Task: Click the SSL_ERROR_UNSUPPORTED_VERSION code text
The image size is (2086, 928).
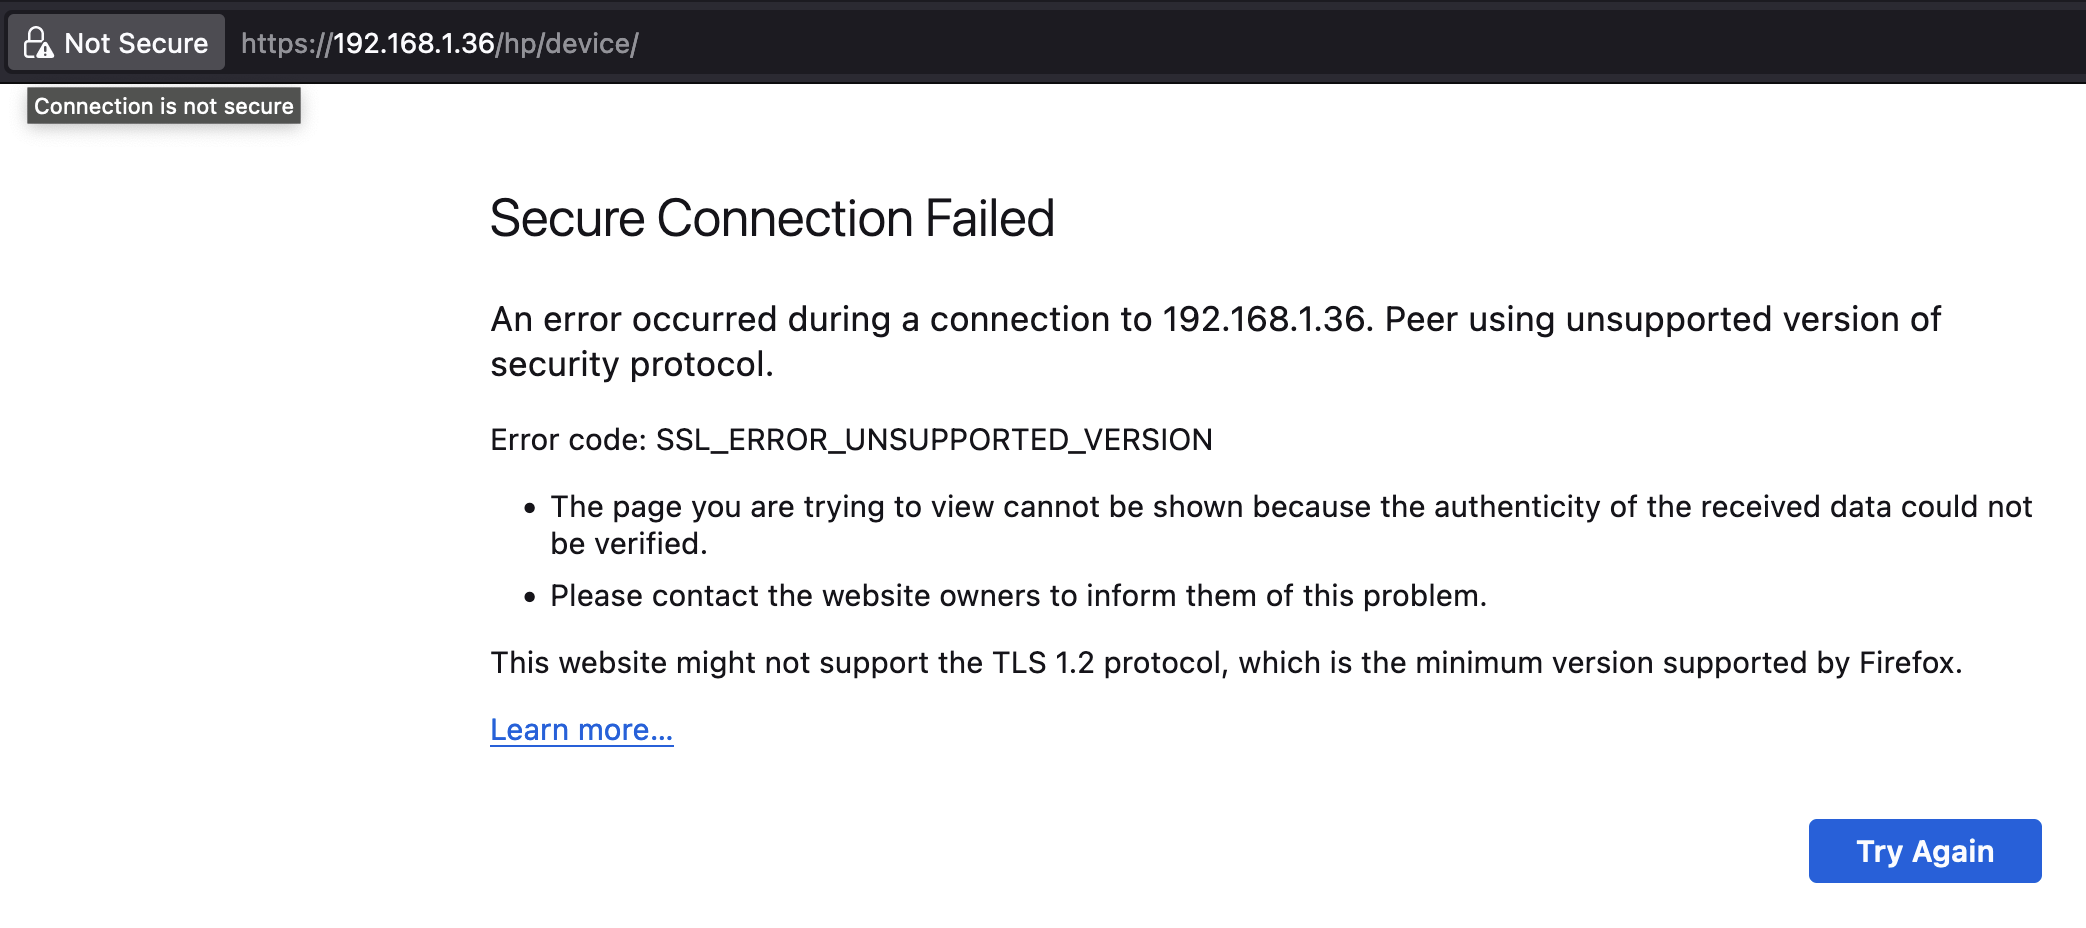Action: click(934, 440)
